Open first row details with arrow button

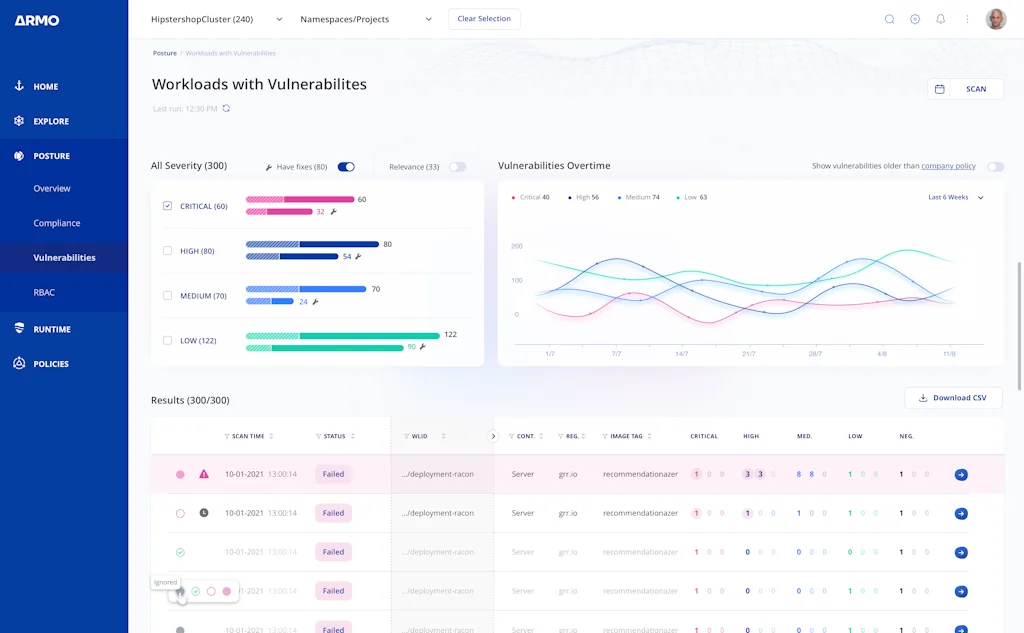(x=961, y=475)
